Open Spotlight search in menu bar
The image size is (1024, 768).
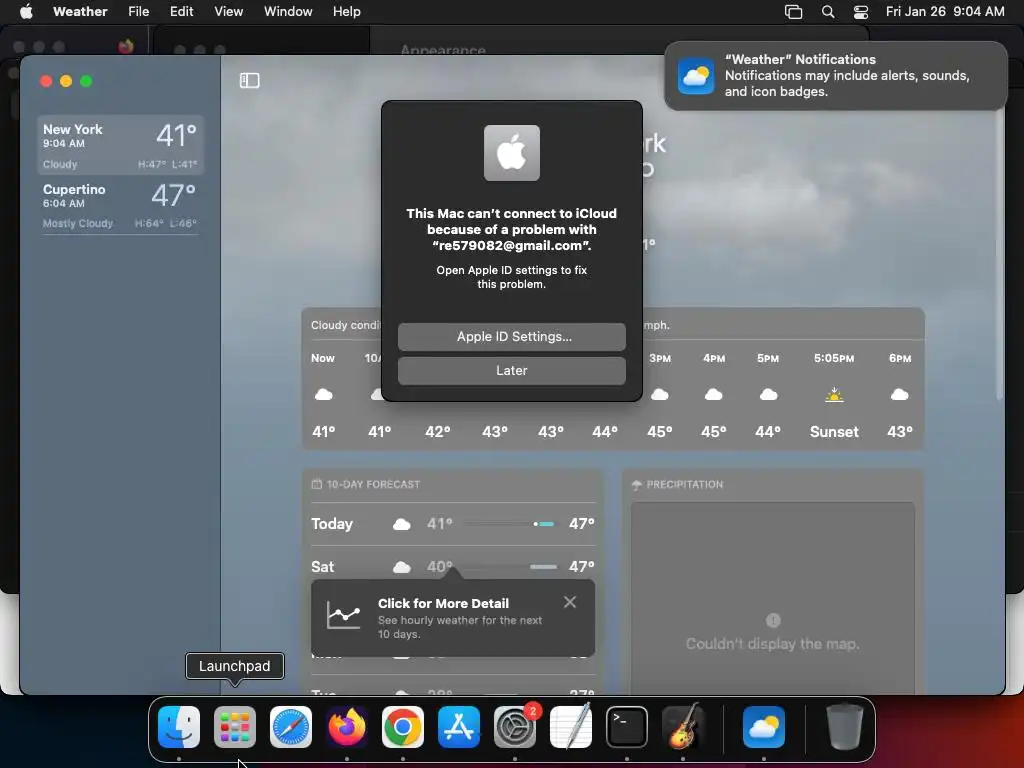pyautogui.click(x=828, y=12)
